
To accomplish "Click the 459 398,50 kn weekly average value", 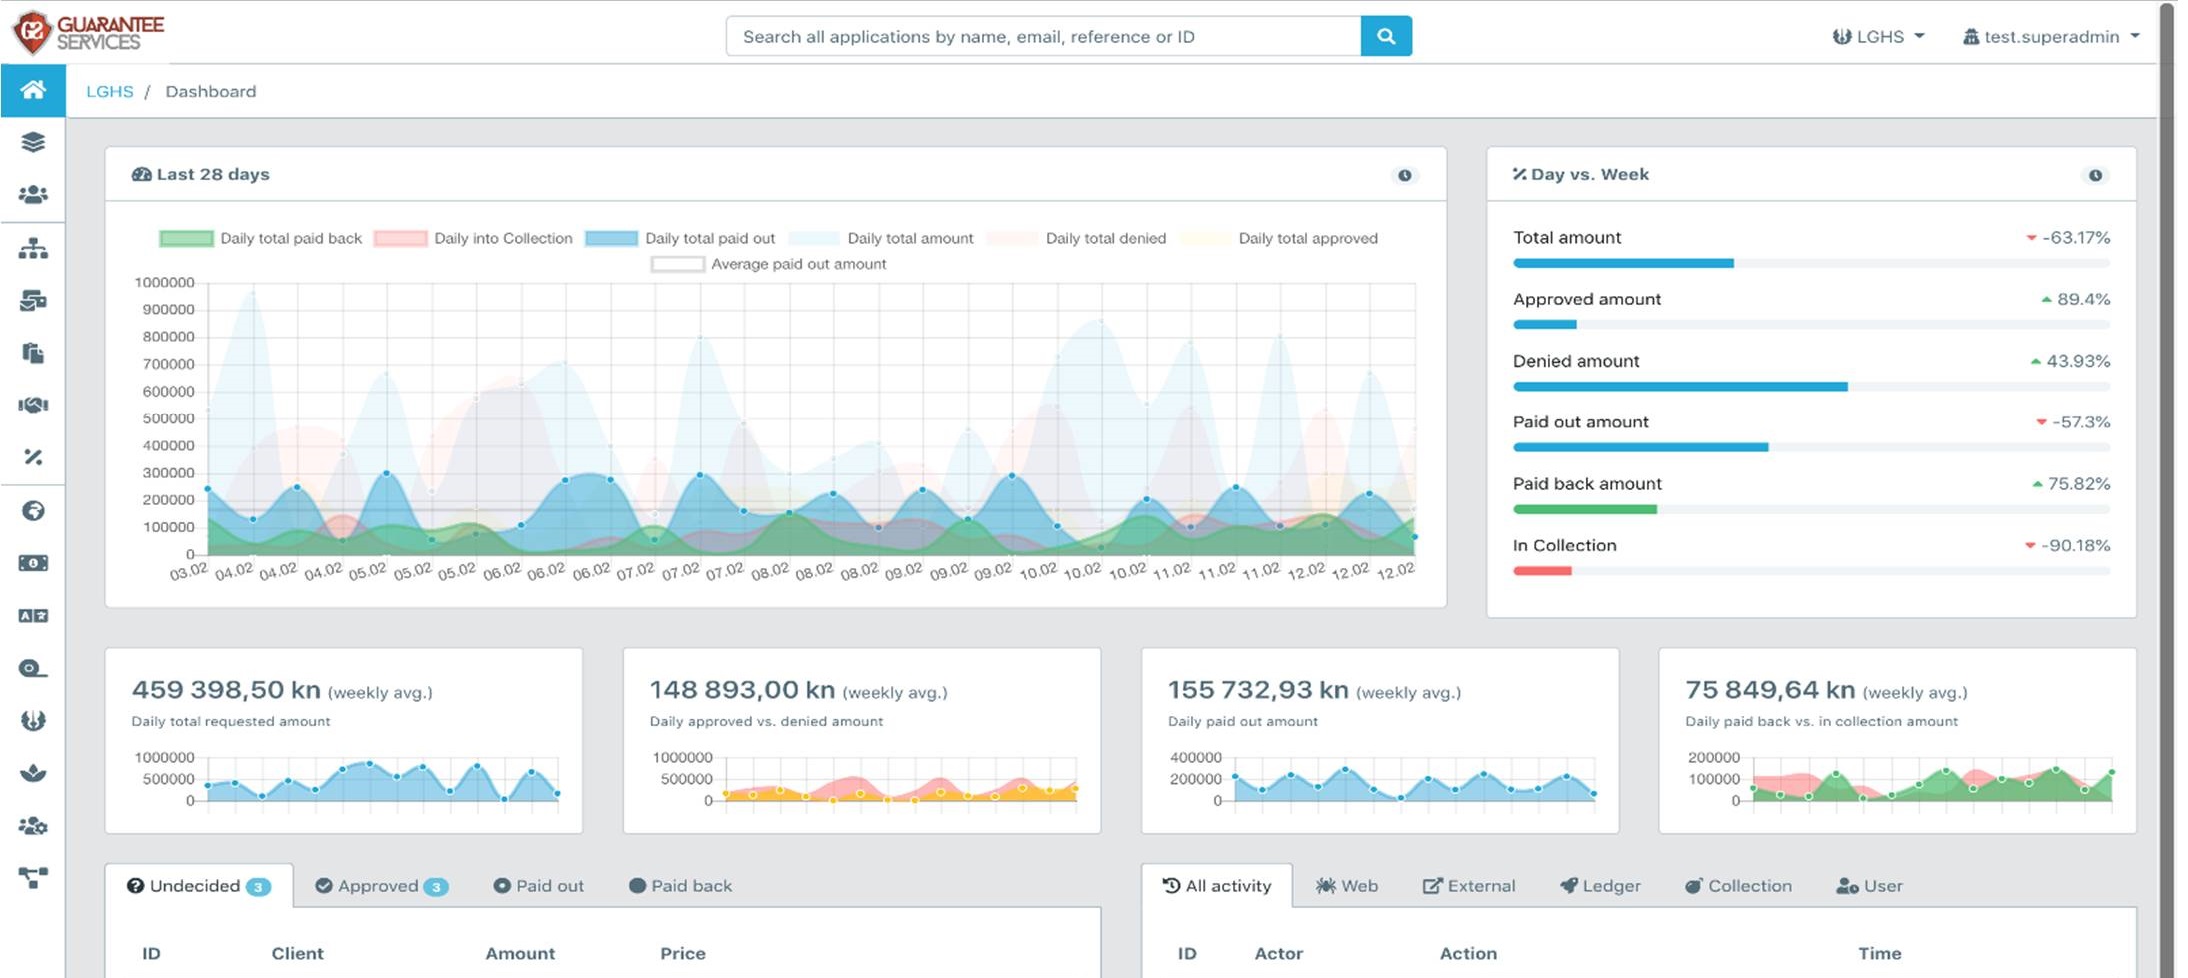I will coord(226,690).
